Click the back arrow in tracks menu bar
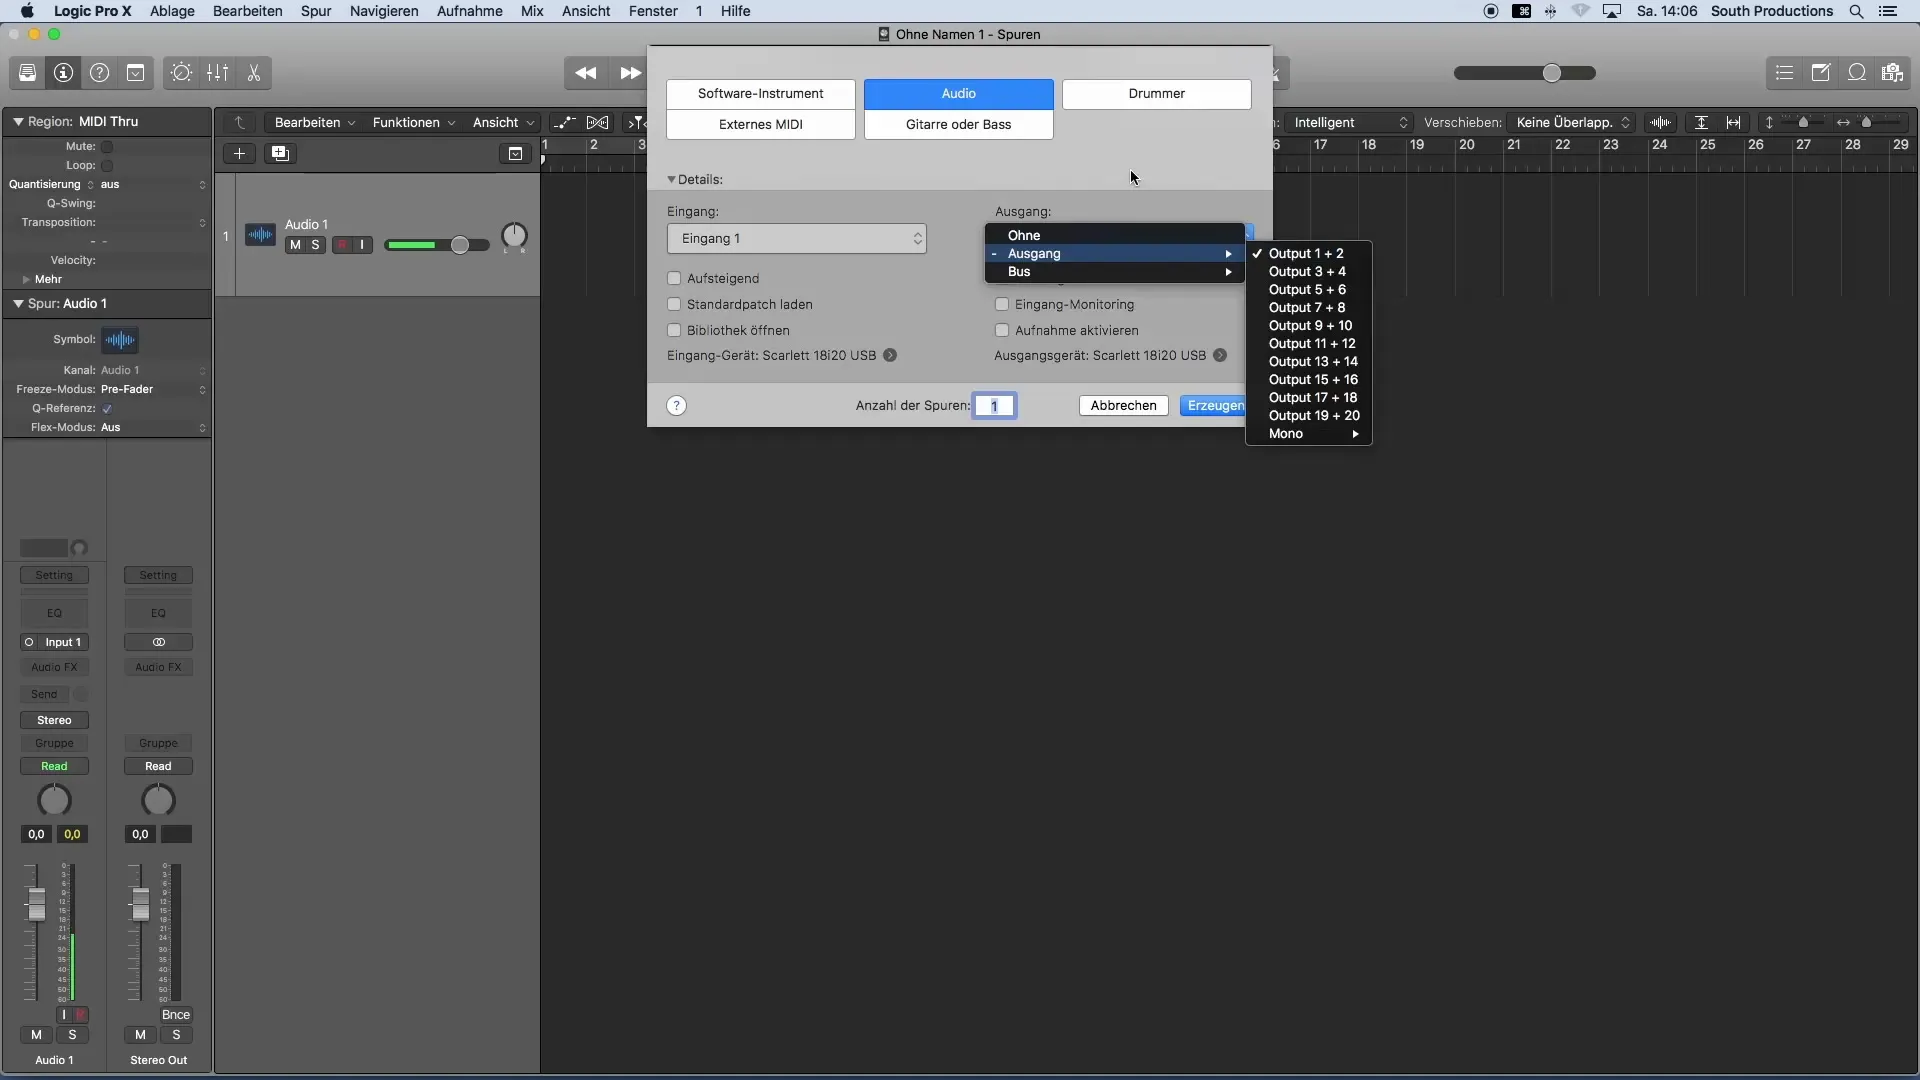 (x=240, y=122)
